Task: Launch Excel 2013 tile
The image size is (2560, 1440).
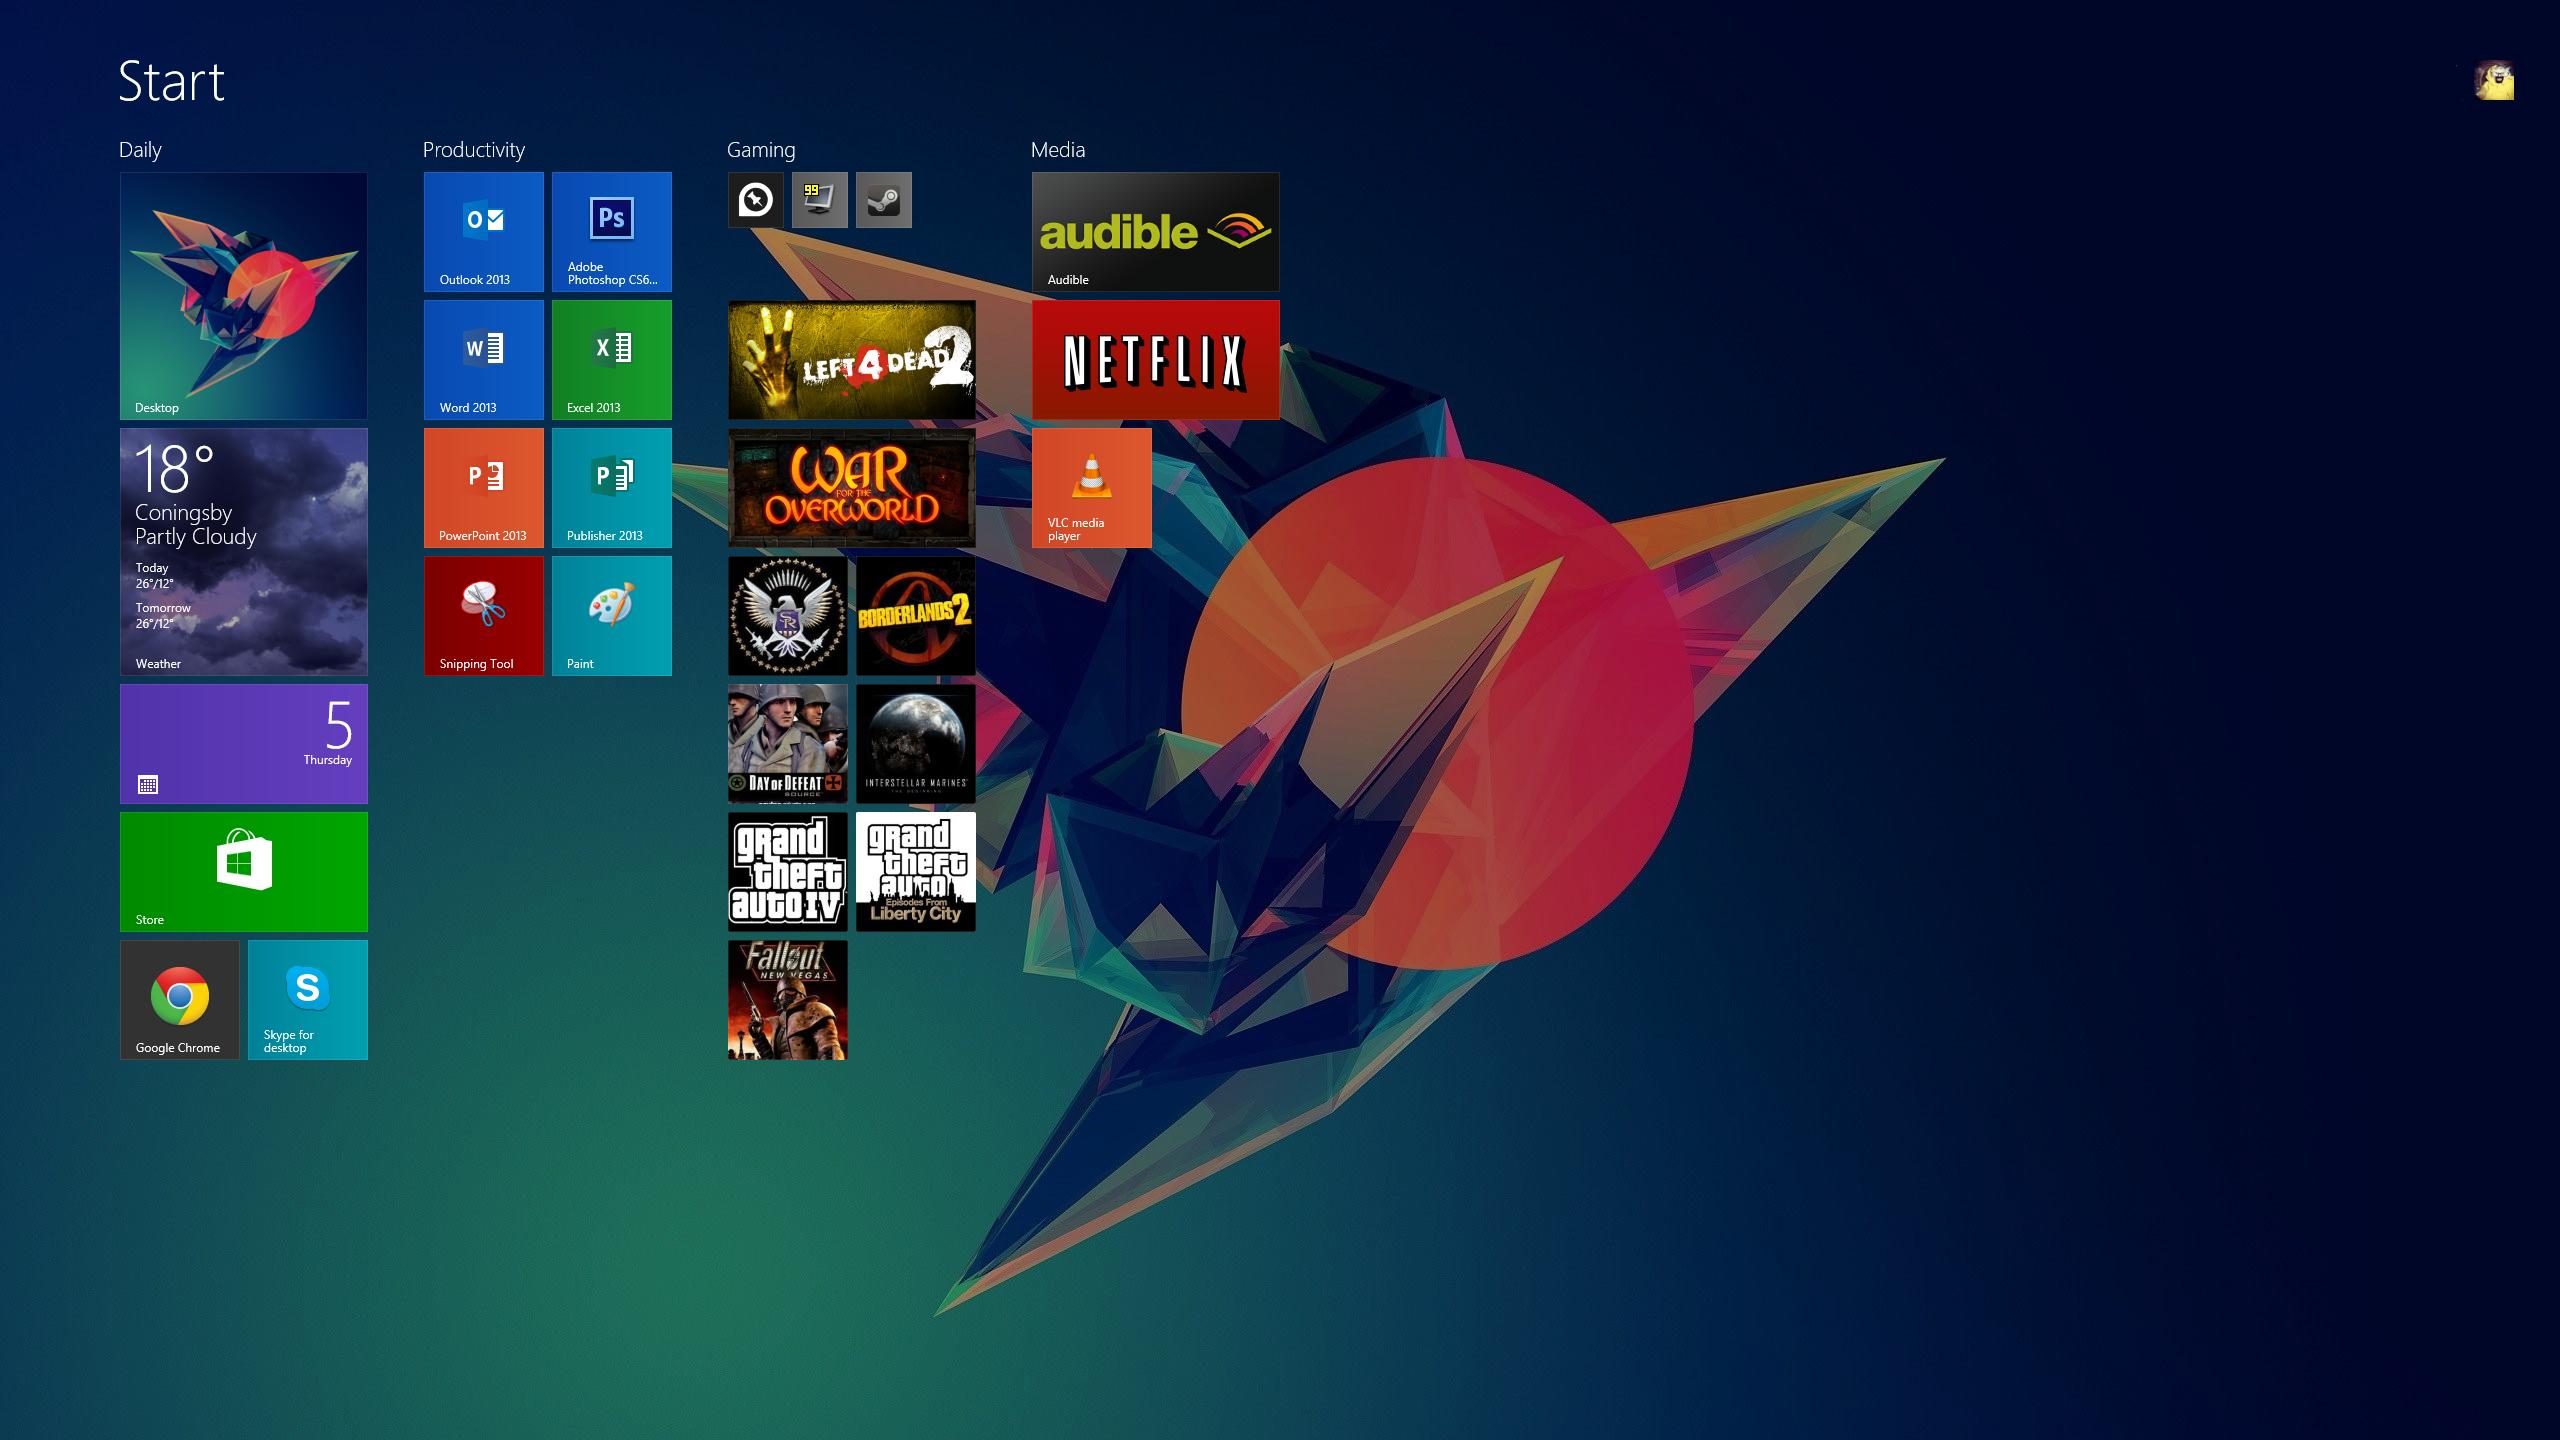Action: (x=611, y=360)
